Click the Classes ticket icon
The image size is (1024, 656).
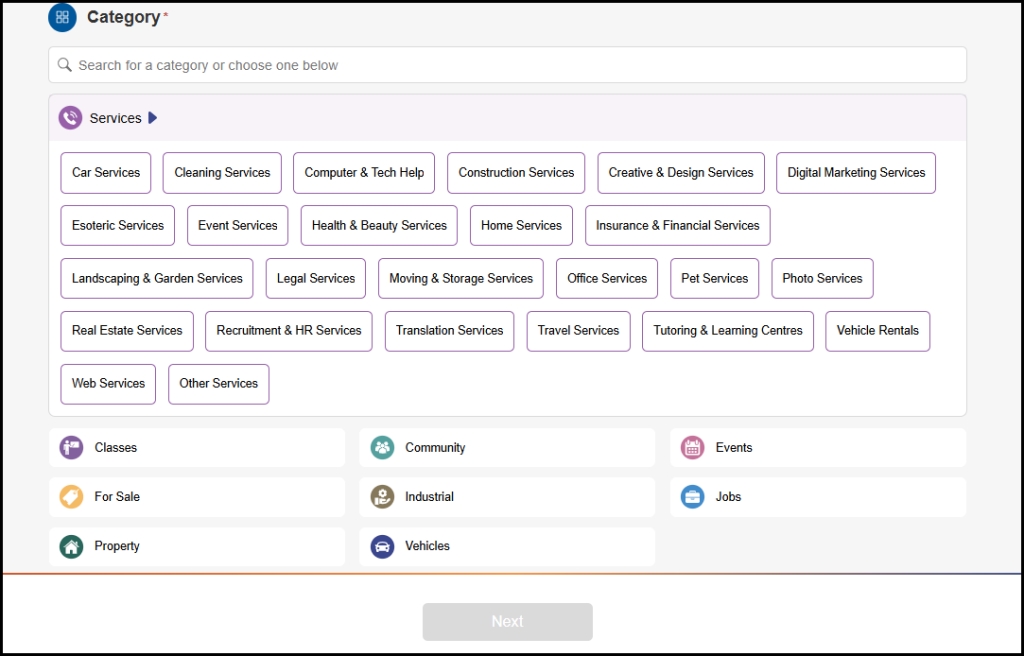[71, 447]
